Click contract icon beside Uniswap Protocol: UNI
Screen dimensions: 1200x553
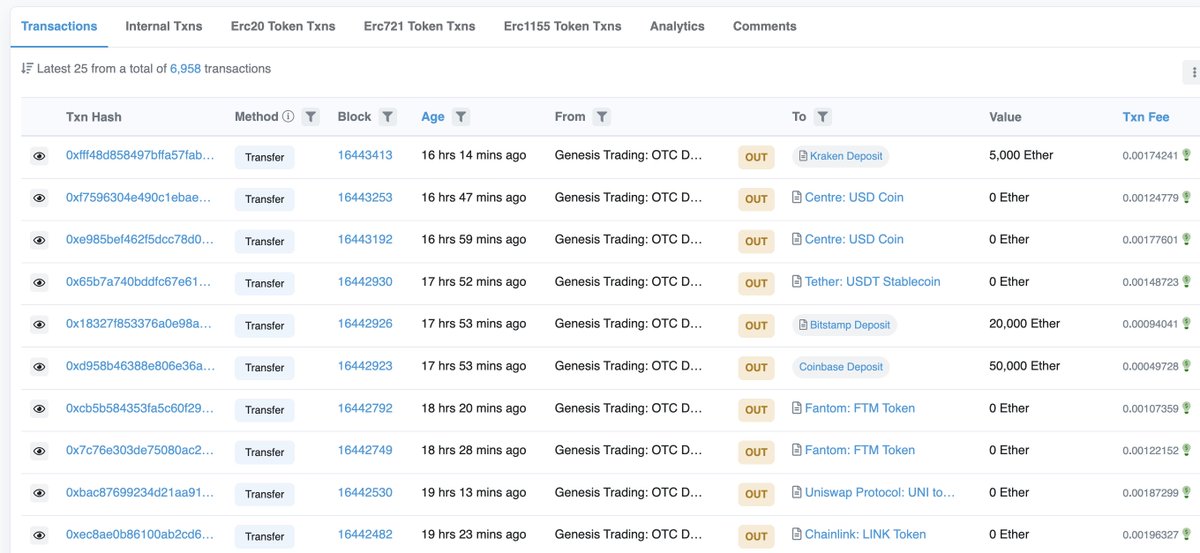coord(797,492)
